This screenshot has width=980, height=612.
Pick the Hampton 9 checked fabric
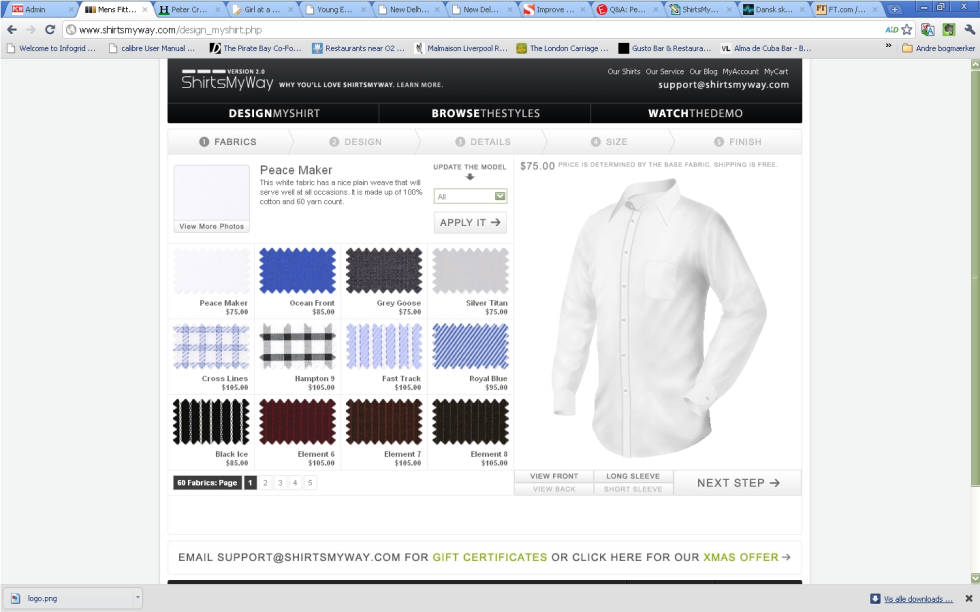(x=298, y=346)
